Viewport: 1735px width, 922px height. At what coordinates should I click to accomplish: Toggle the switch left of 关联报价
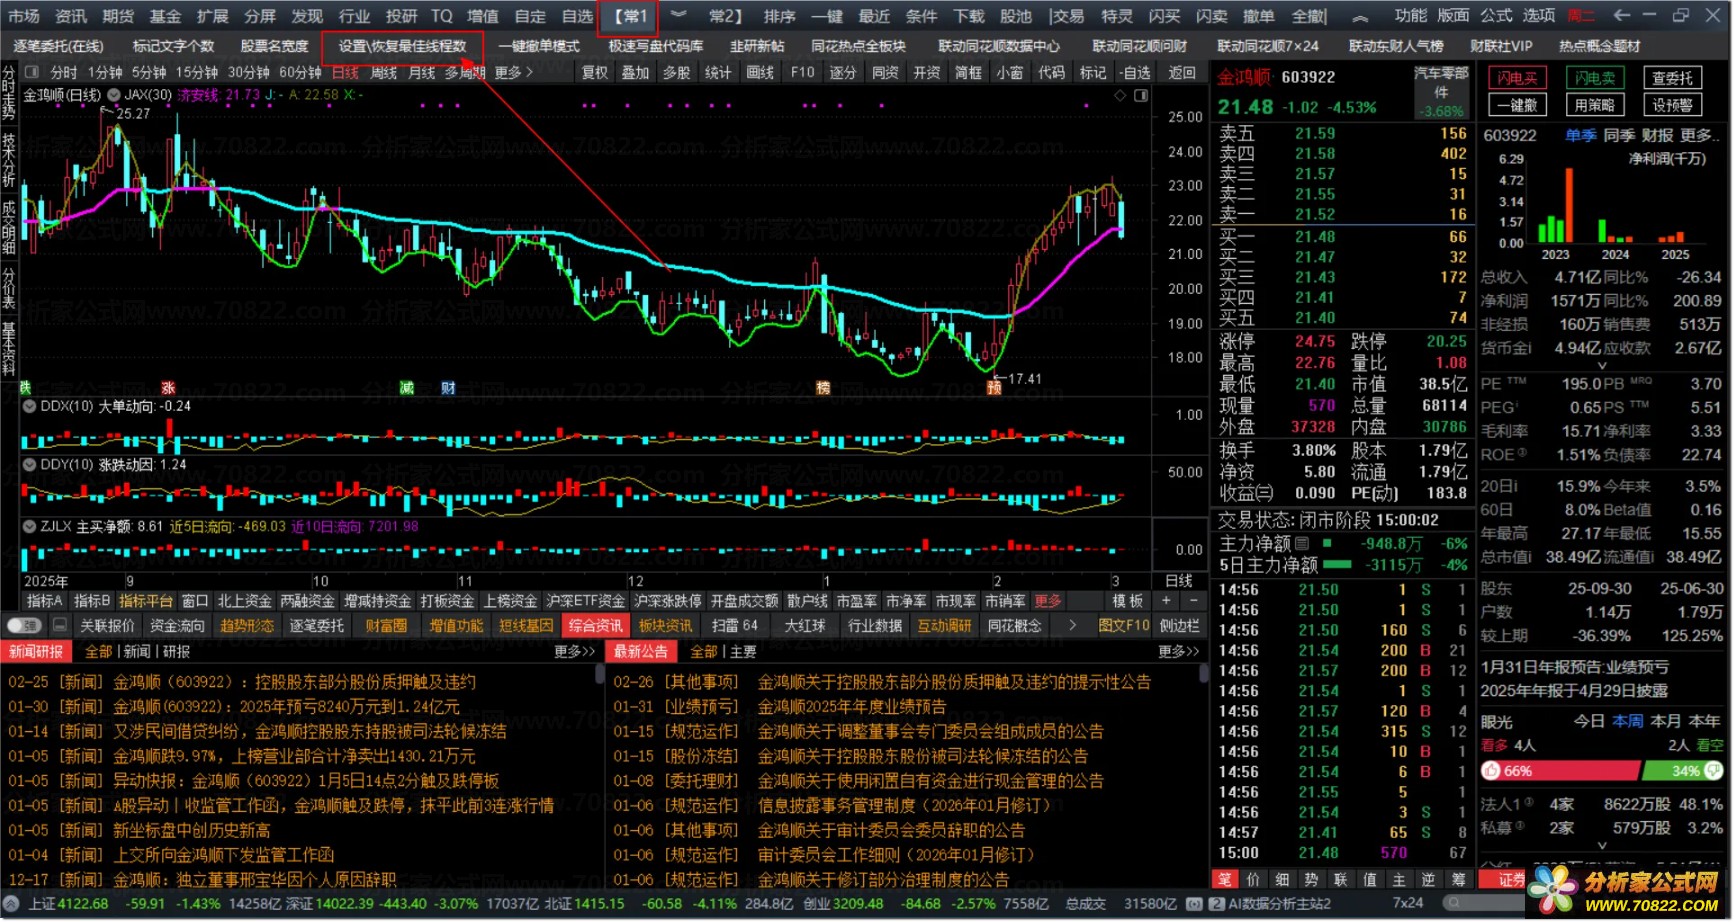point(23,626)
